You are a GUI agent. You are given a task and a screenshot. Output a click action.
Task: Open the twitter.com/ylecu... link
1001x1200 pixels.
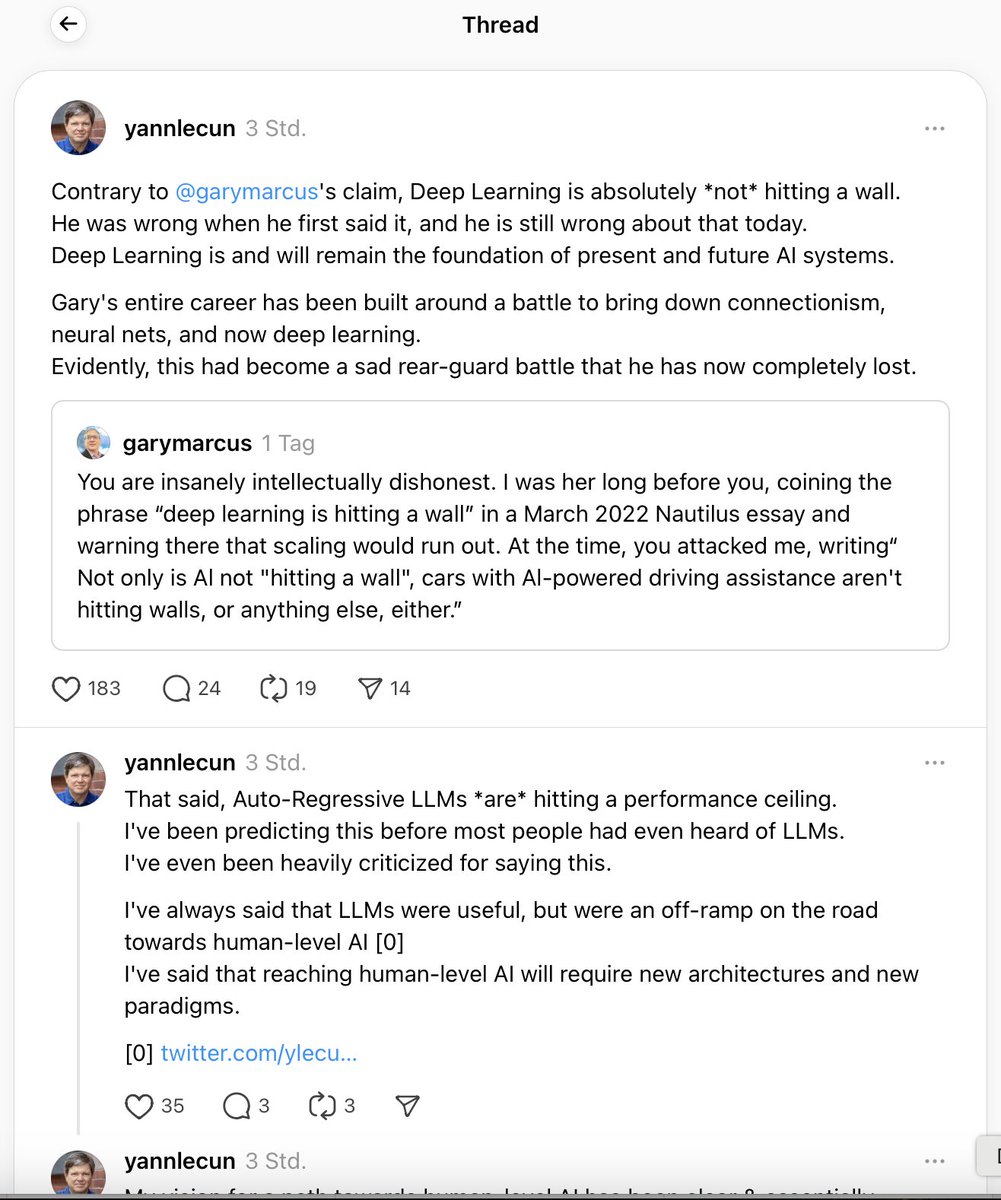pyautogui.click(x=258, y=1053)
